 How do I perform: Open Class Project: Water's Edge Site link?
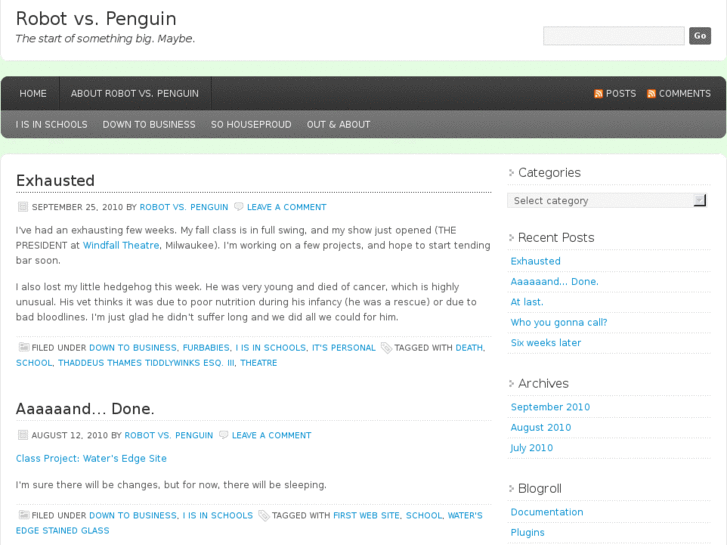[x=91, y=459]
